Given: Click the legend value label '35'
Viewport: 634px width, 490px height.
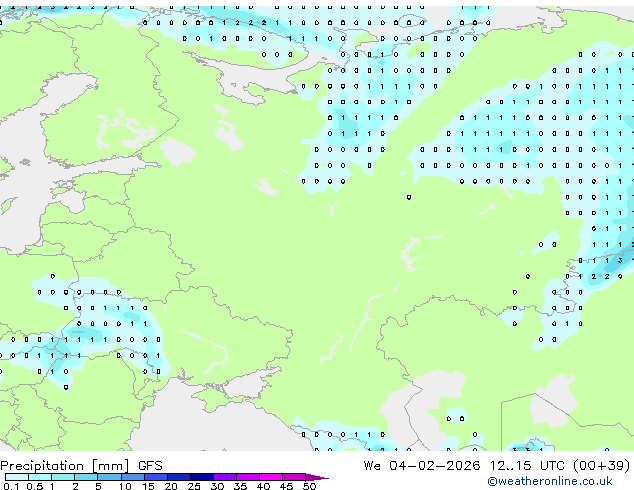Looking at the screenshot, I should pos(240,486).
